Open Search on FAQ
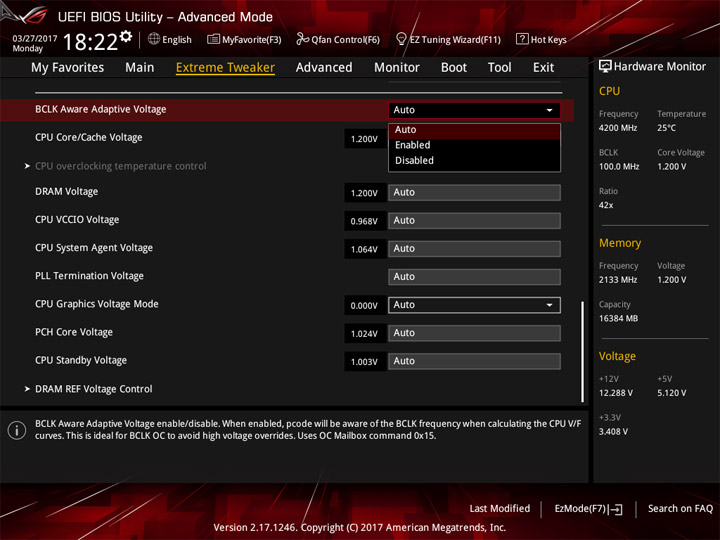 680,508
